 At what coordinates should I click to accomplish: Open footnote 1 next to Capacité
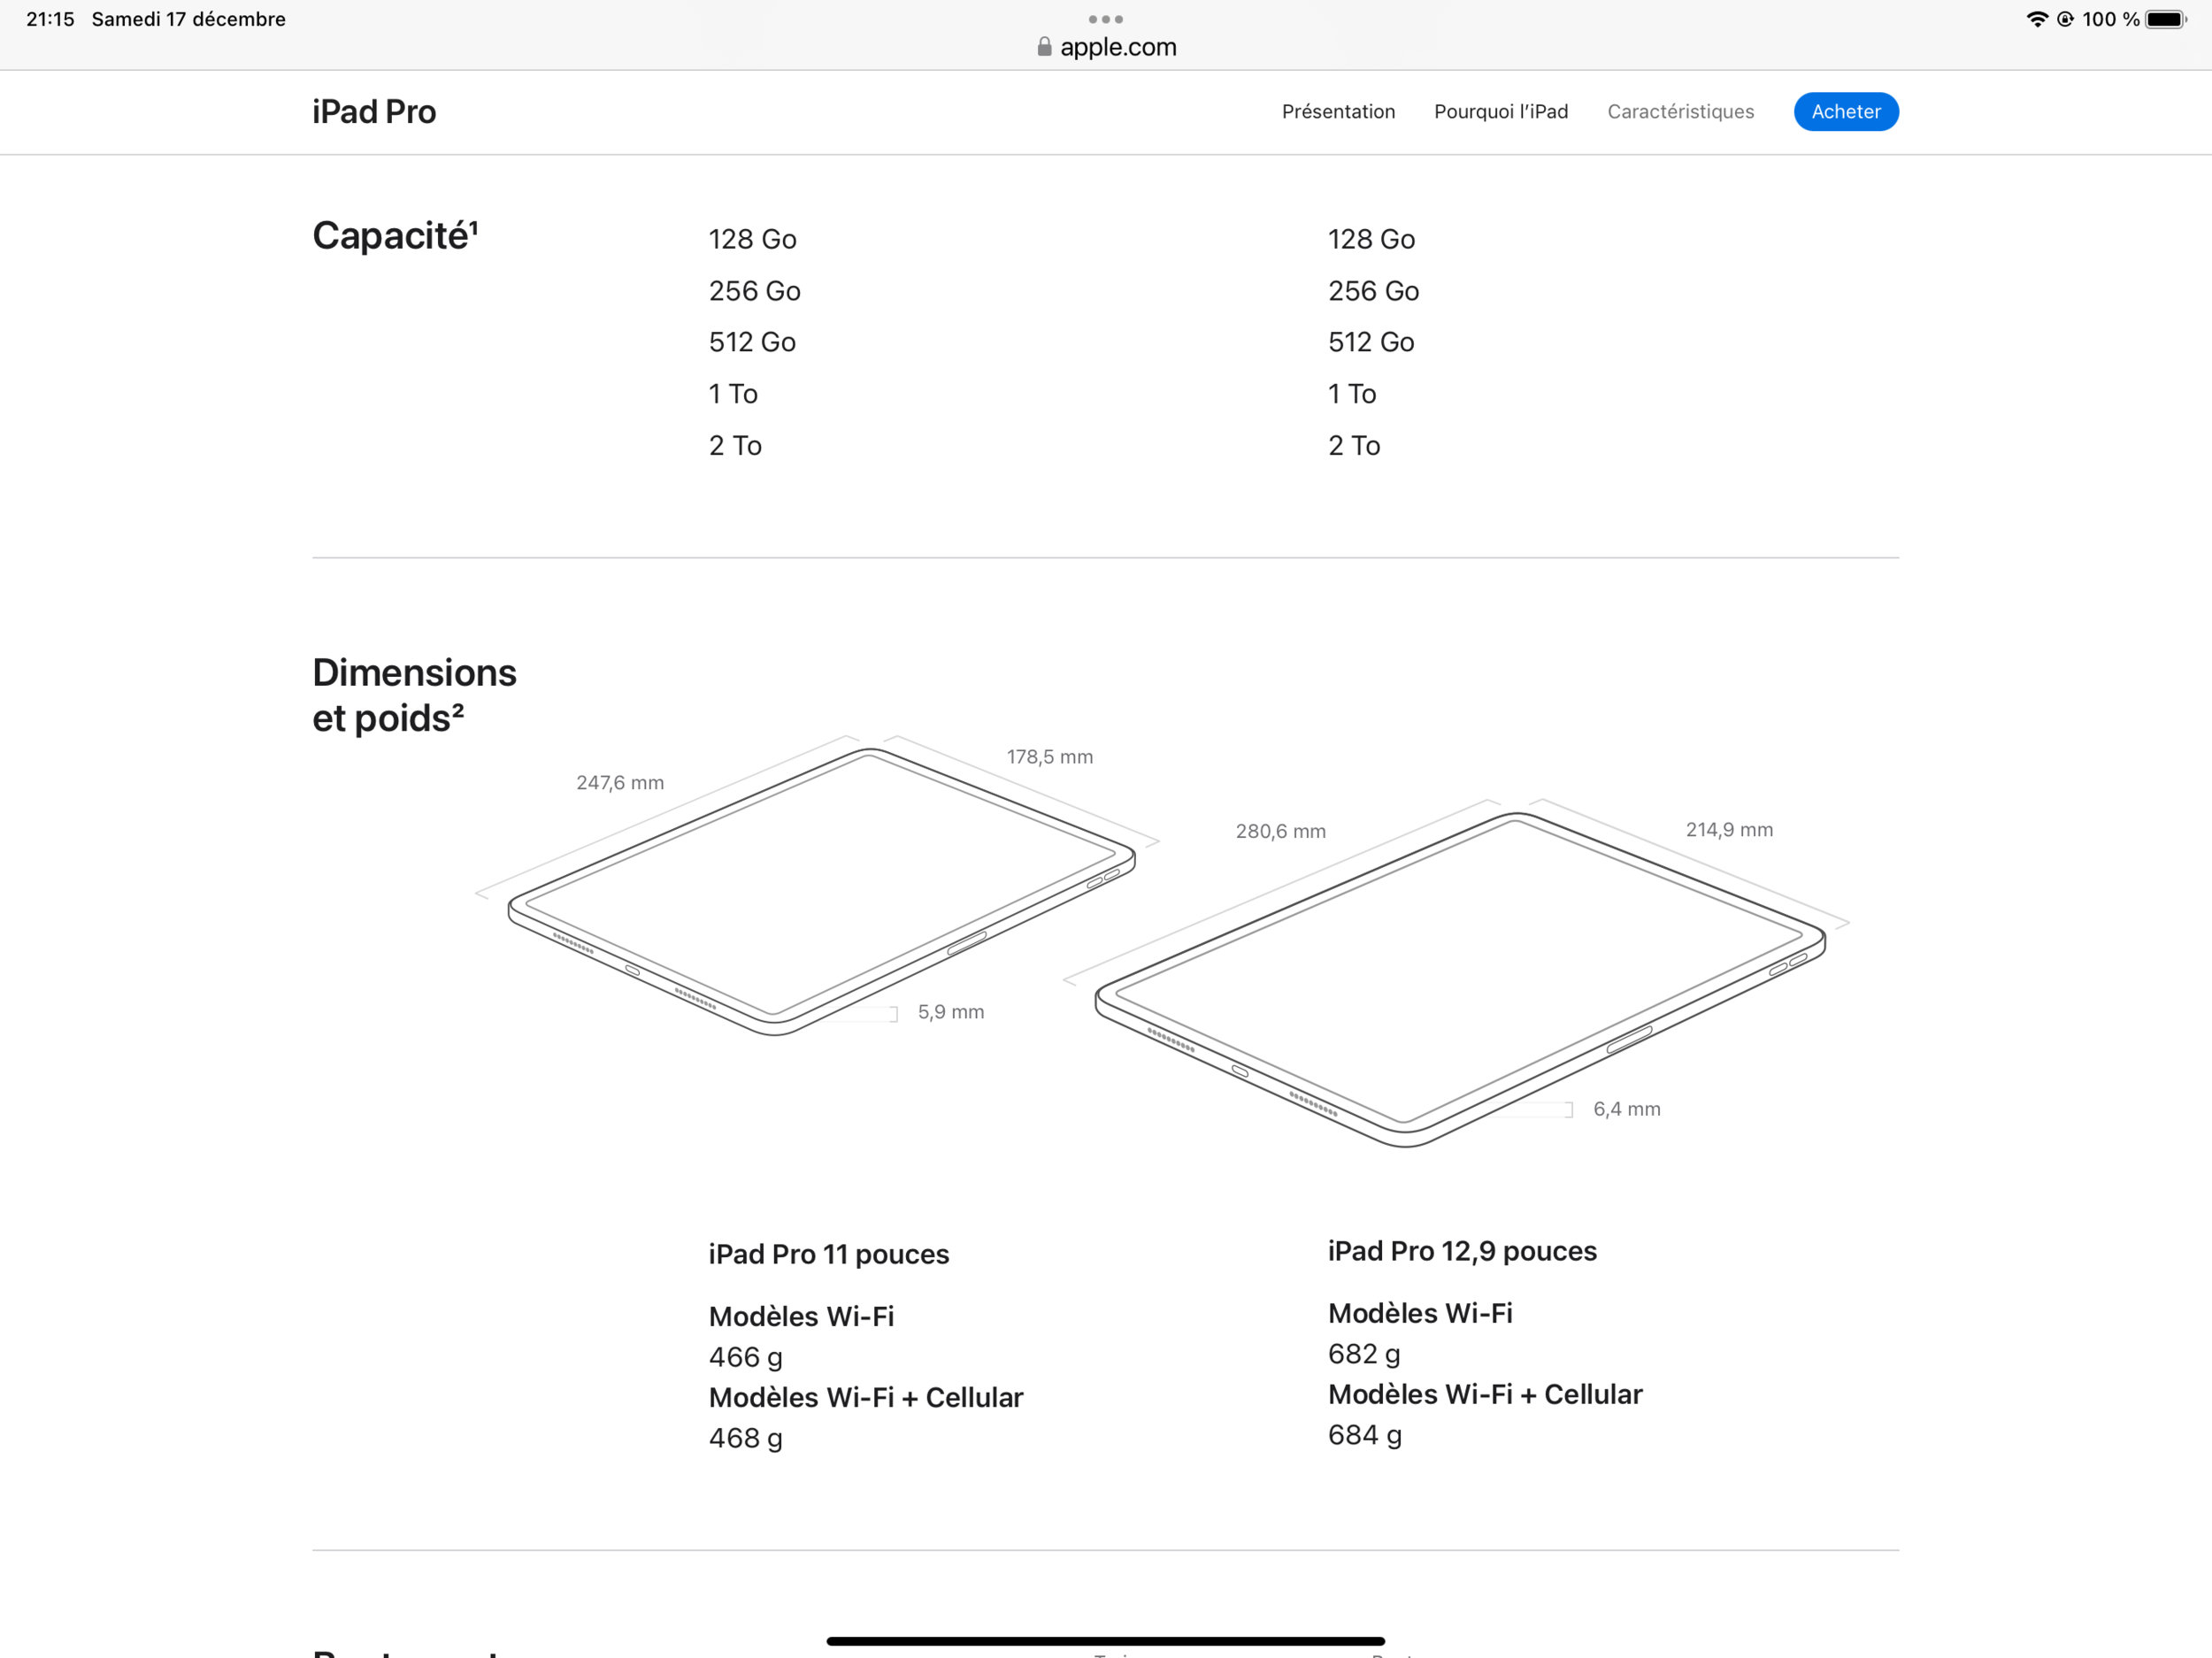pyautogui.click(x=474, y=227)
